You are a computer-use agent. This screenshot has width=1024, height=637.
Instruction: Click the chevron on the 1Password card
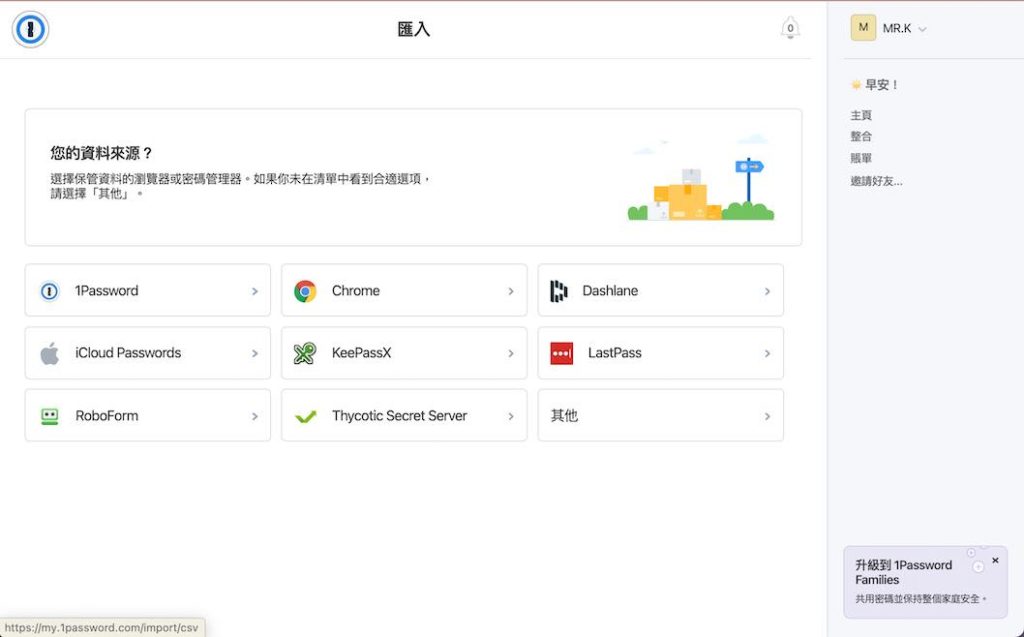pos(255,291)
